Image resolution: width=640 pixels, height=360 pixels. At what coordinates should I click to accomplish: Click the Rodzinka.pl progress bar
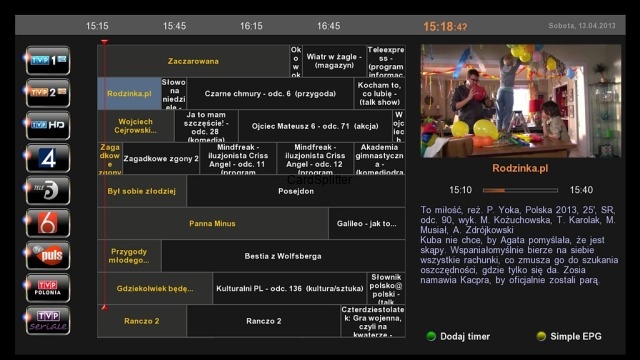tap(520, 190)
